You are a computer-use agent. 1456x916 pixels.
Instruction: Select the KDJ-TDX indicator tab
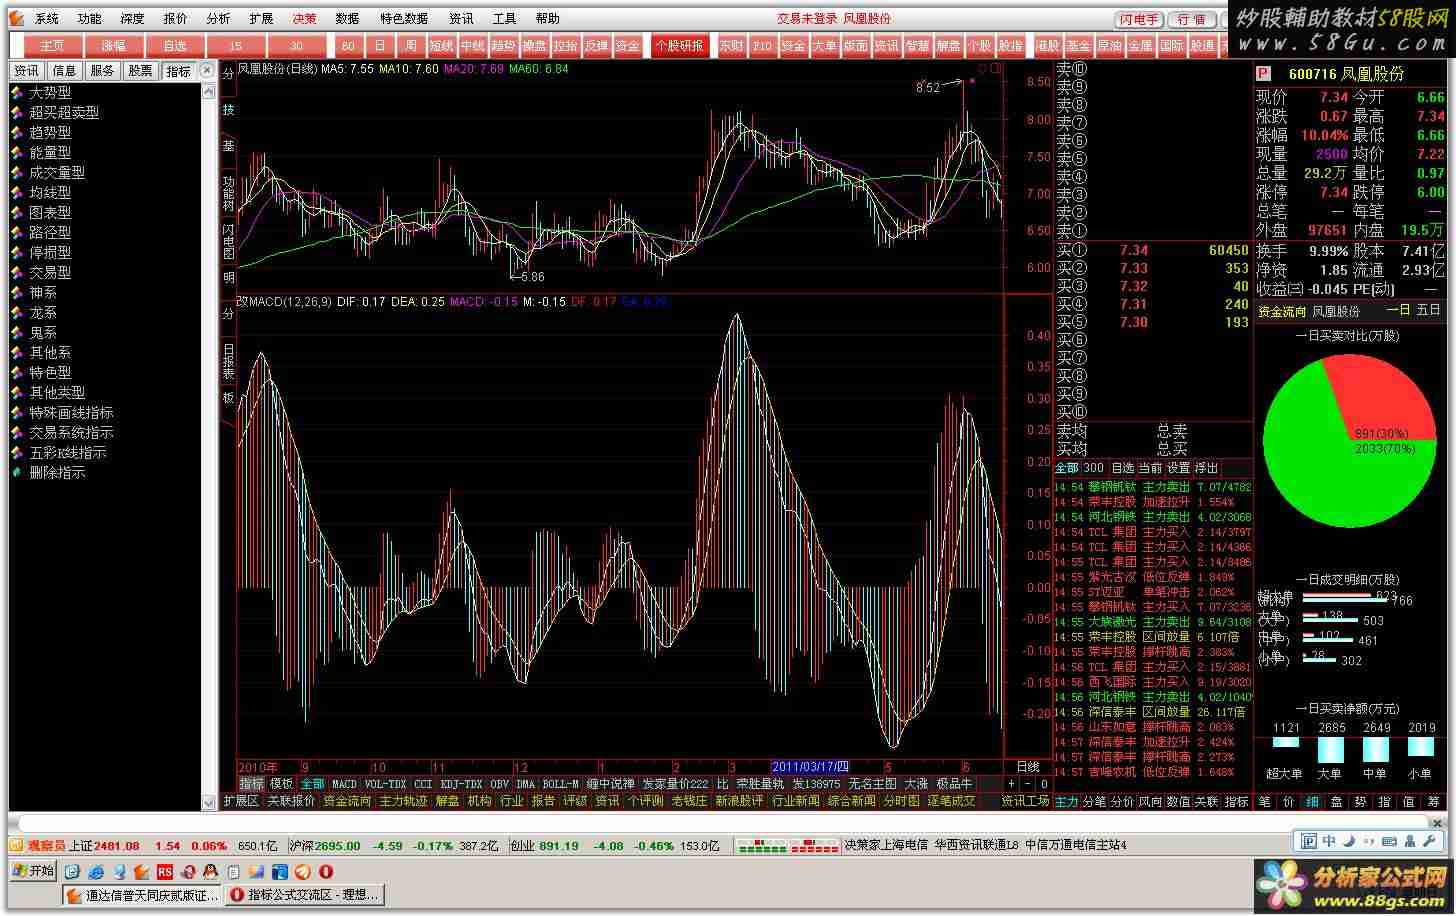click(x=461, y=784)
